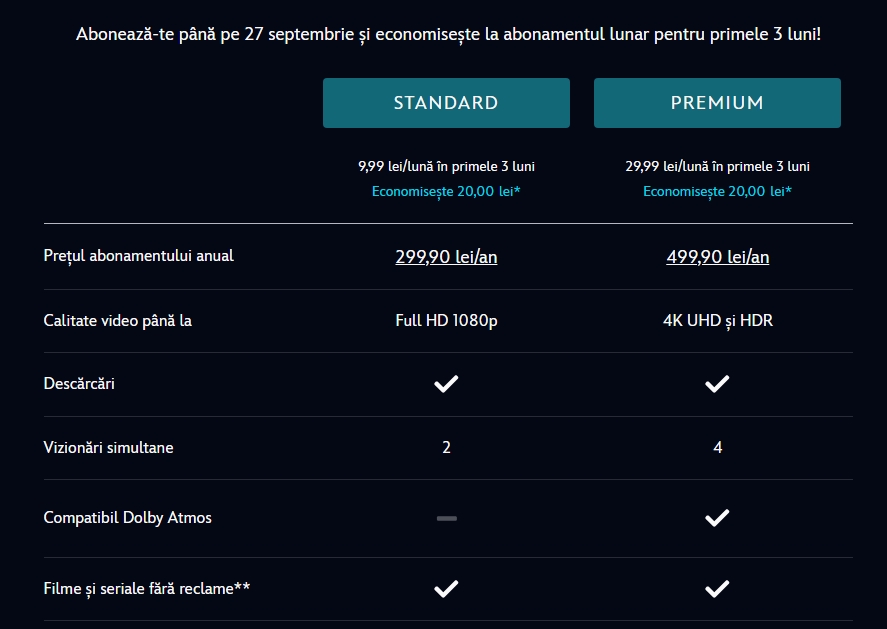Click the Standard Descărcări checkmark icon
The height and width of the screenshot is (629, 887).
pyautogui.click(x=446, y=383)
